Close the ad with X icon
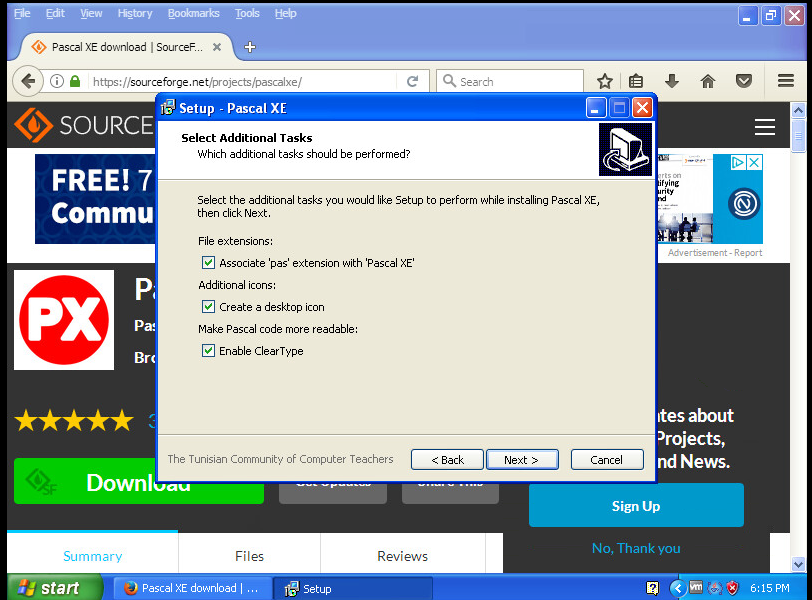 [x=755, y=163]
